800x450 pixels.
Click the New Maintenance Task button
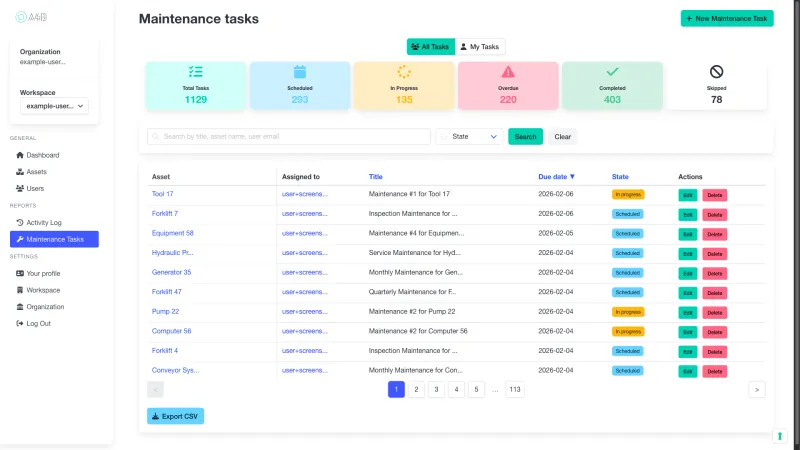[x=727, y=18]
